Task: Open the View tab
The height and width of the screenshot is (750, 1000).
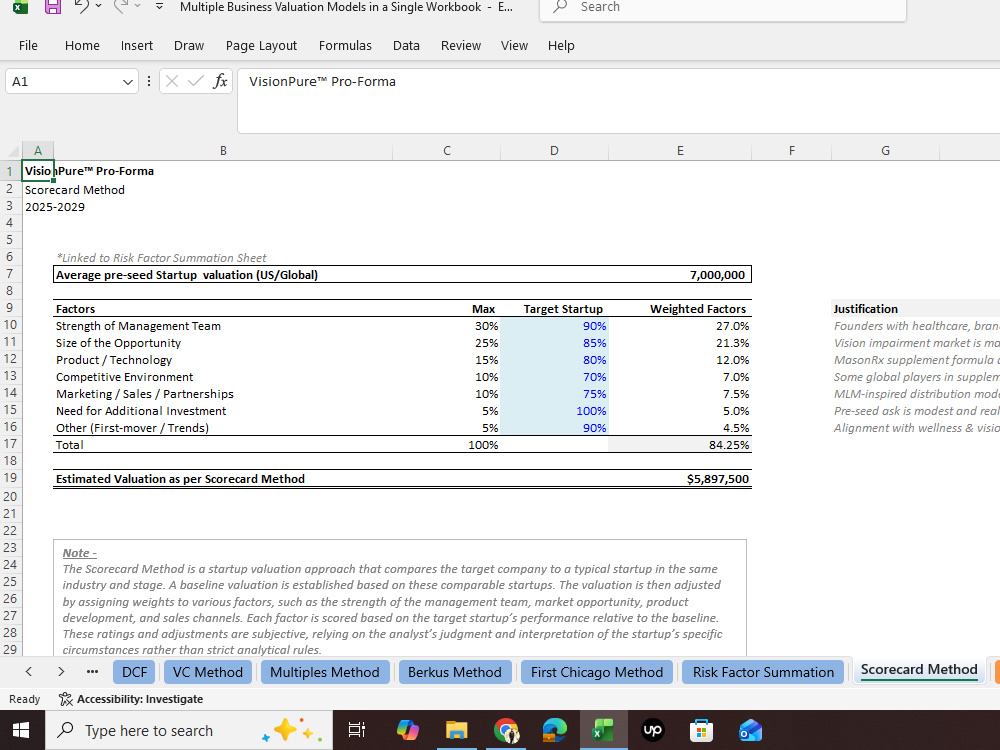Action: 514,45
